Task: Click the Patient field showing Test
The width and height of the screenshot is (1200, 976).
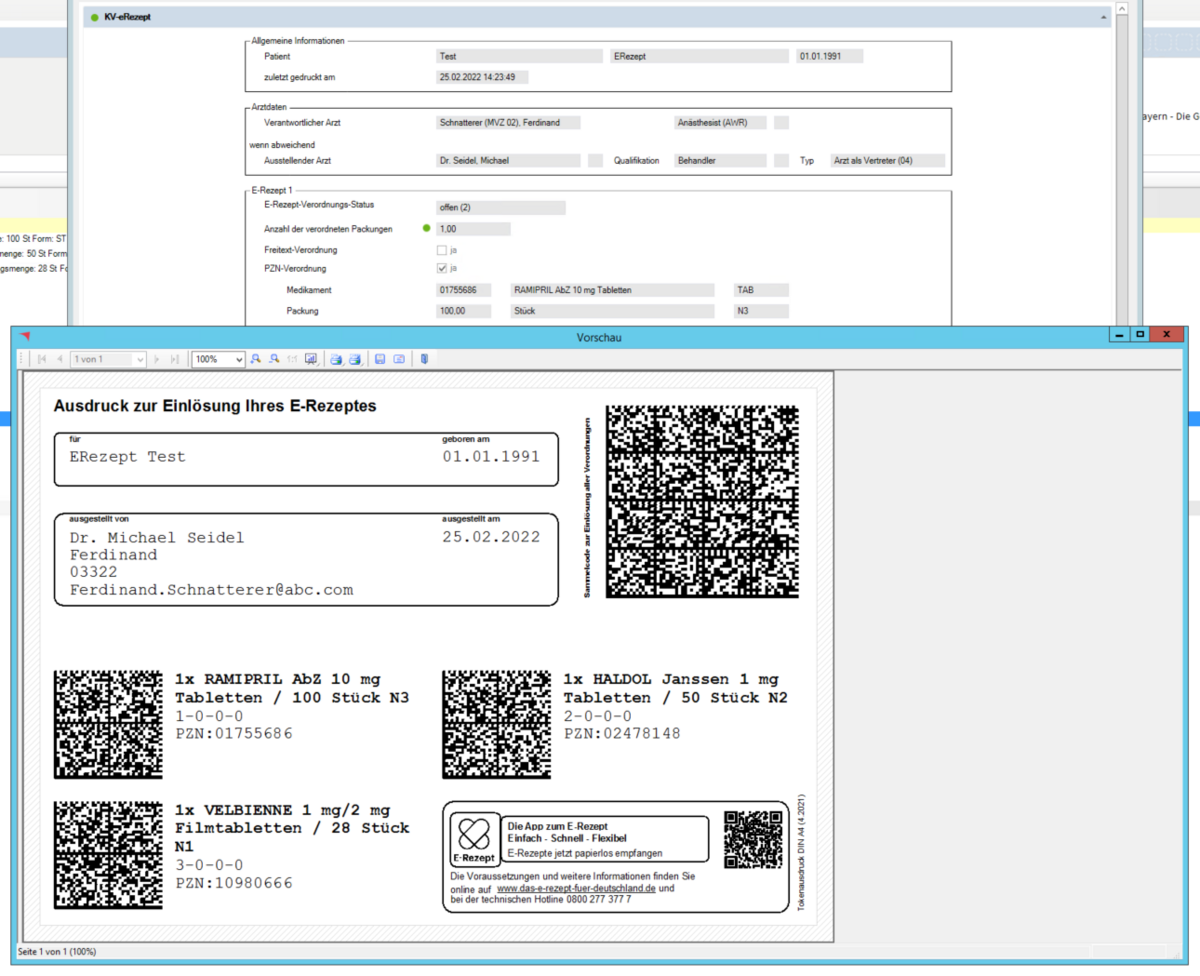Action: click(519, 57)
